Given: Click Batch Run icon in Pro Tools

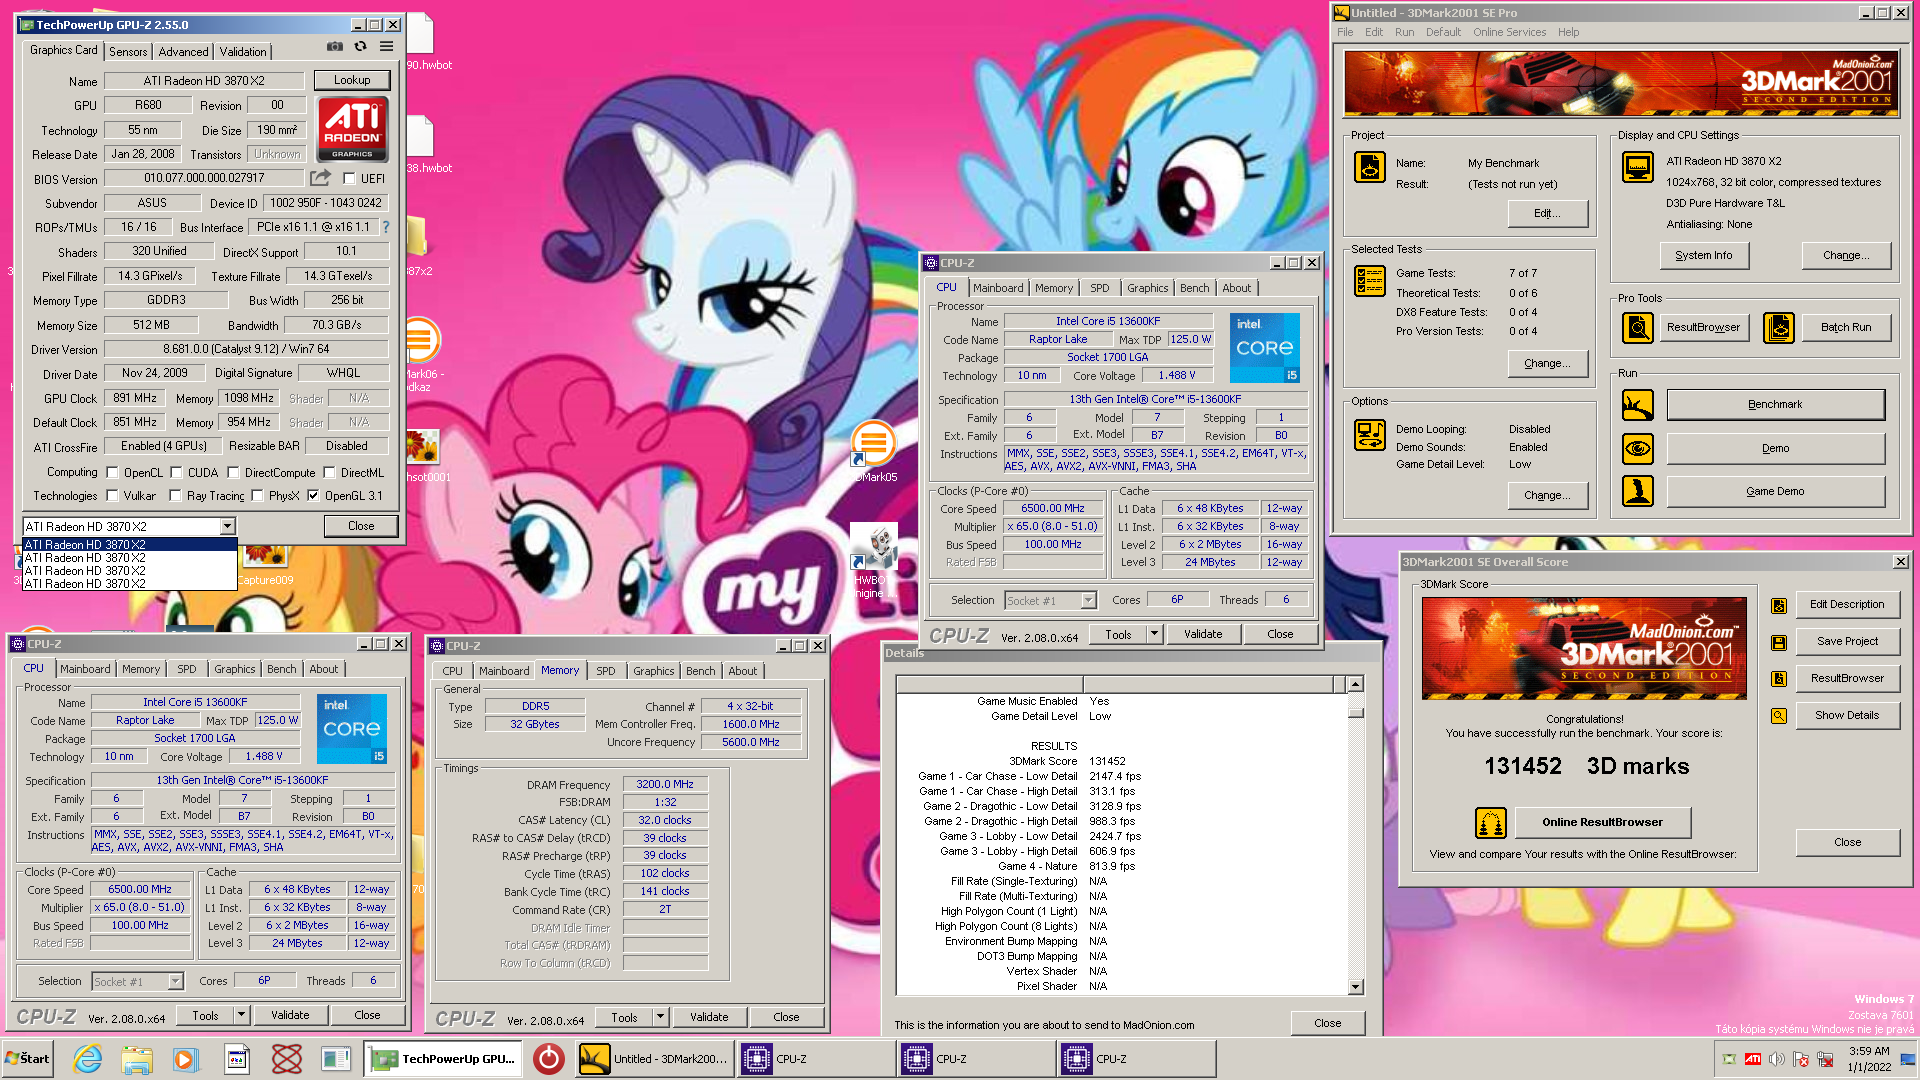Looking at the screenshot, I should click(1778, 327).
